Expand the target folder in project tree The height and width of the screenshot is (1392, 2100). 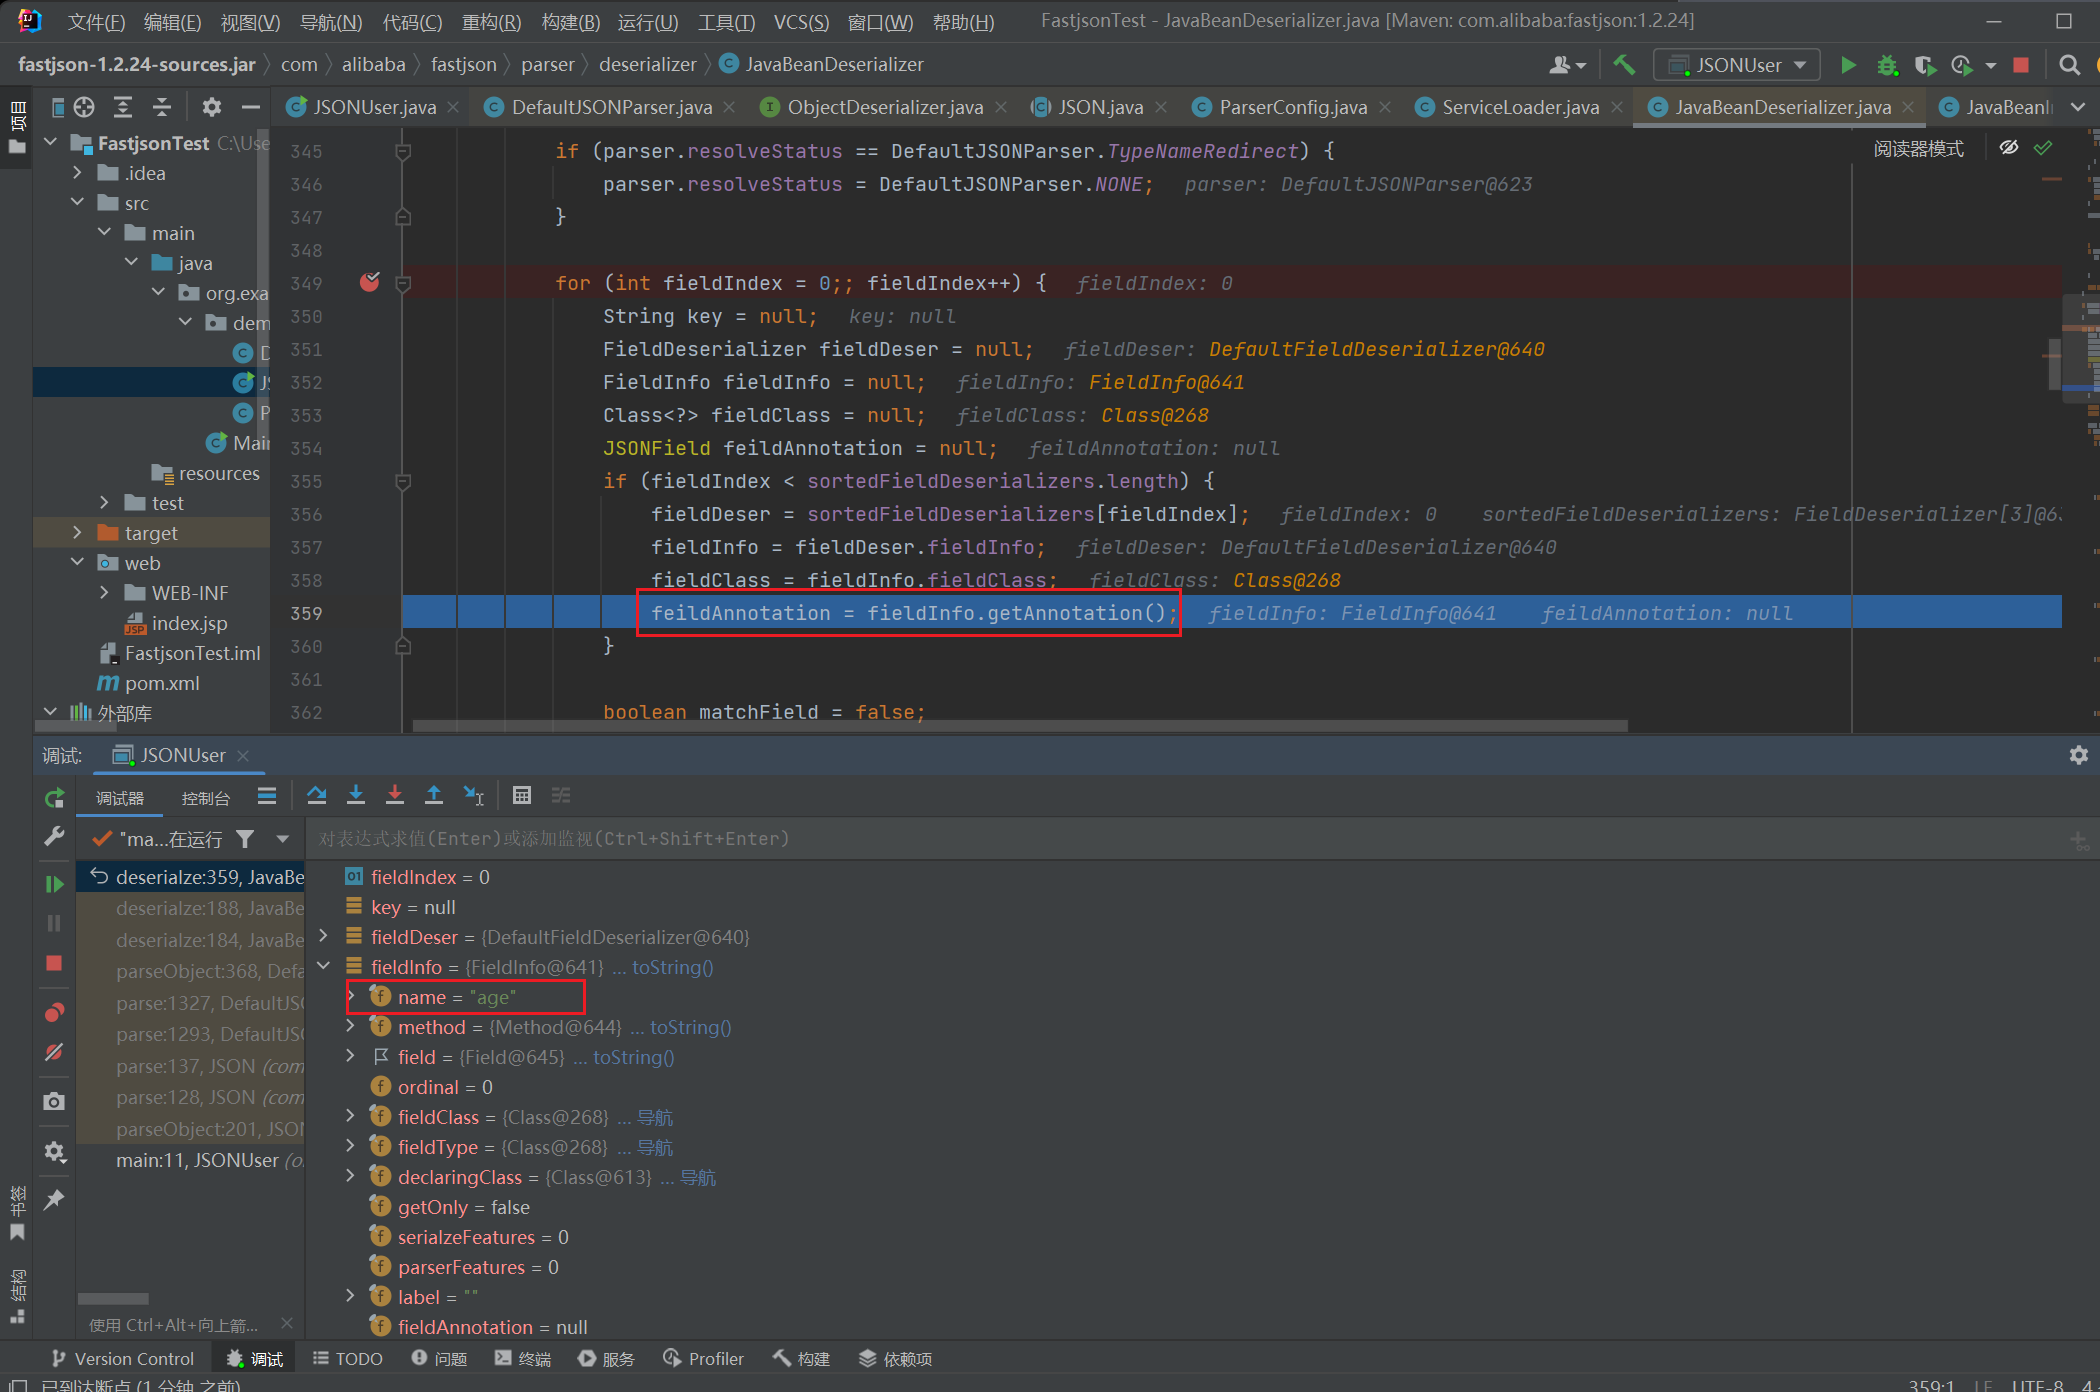click(77, 533)
